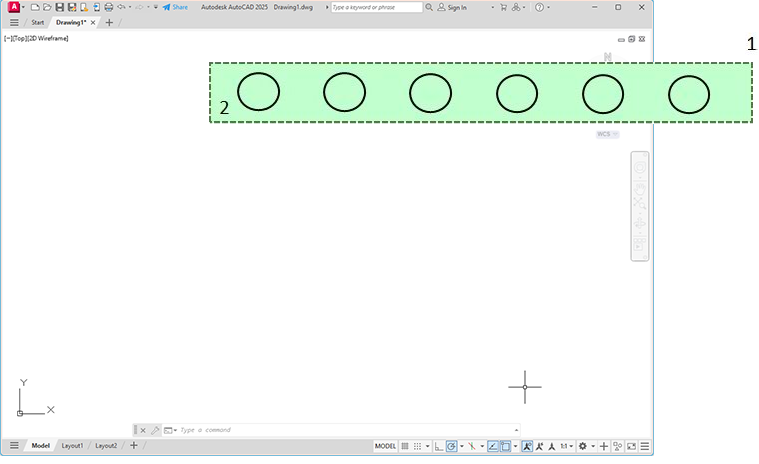Click the Type a command input line
The width and height of the screenshot is (759, 464).
pos(345,430)
